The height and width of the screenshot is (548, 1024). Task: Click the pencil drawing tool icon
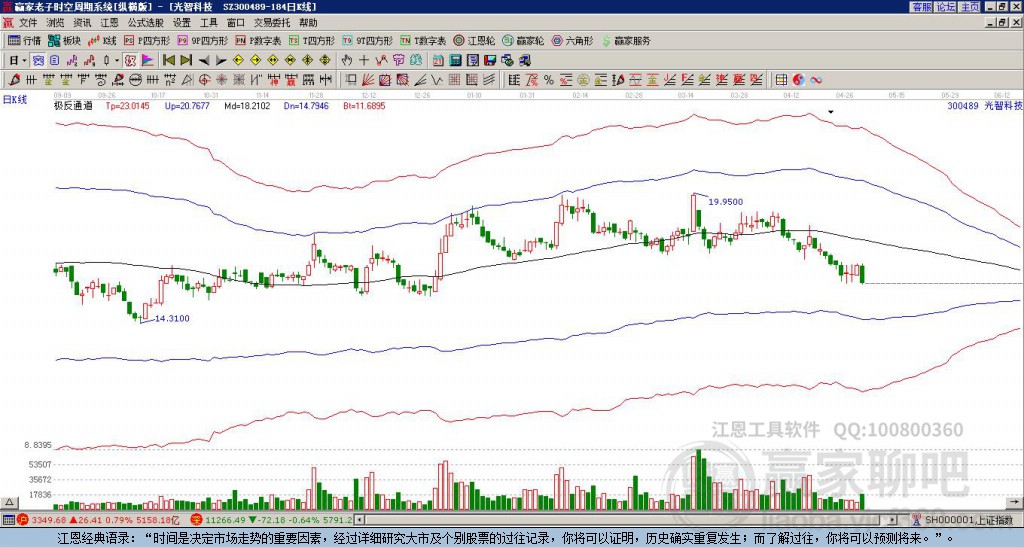14,80
